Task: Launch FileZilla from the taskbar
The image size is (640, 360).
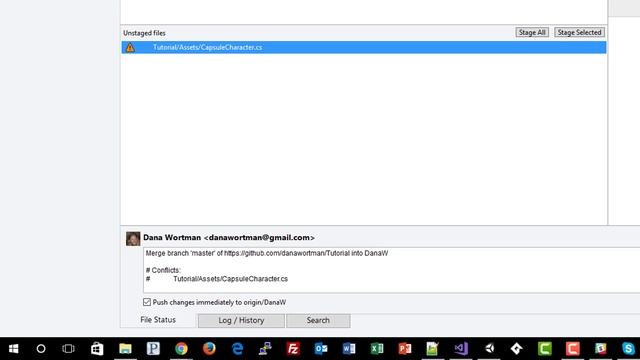Action: point(293,349)
